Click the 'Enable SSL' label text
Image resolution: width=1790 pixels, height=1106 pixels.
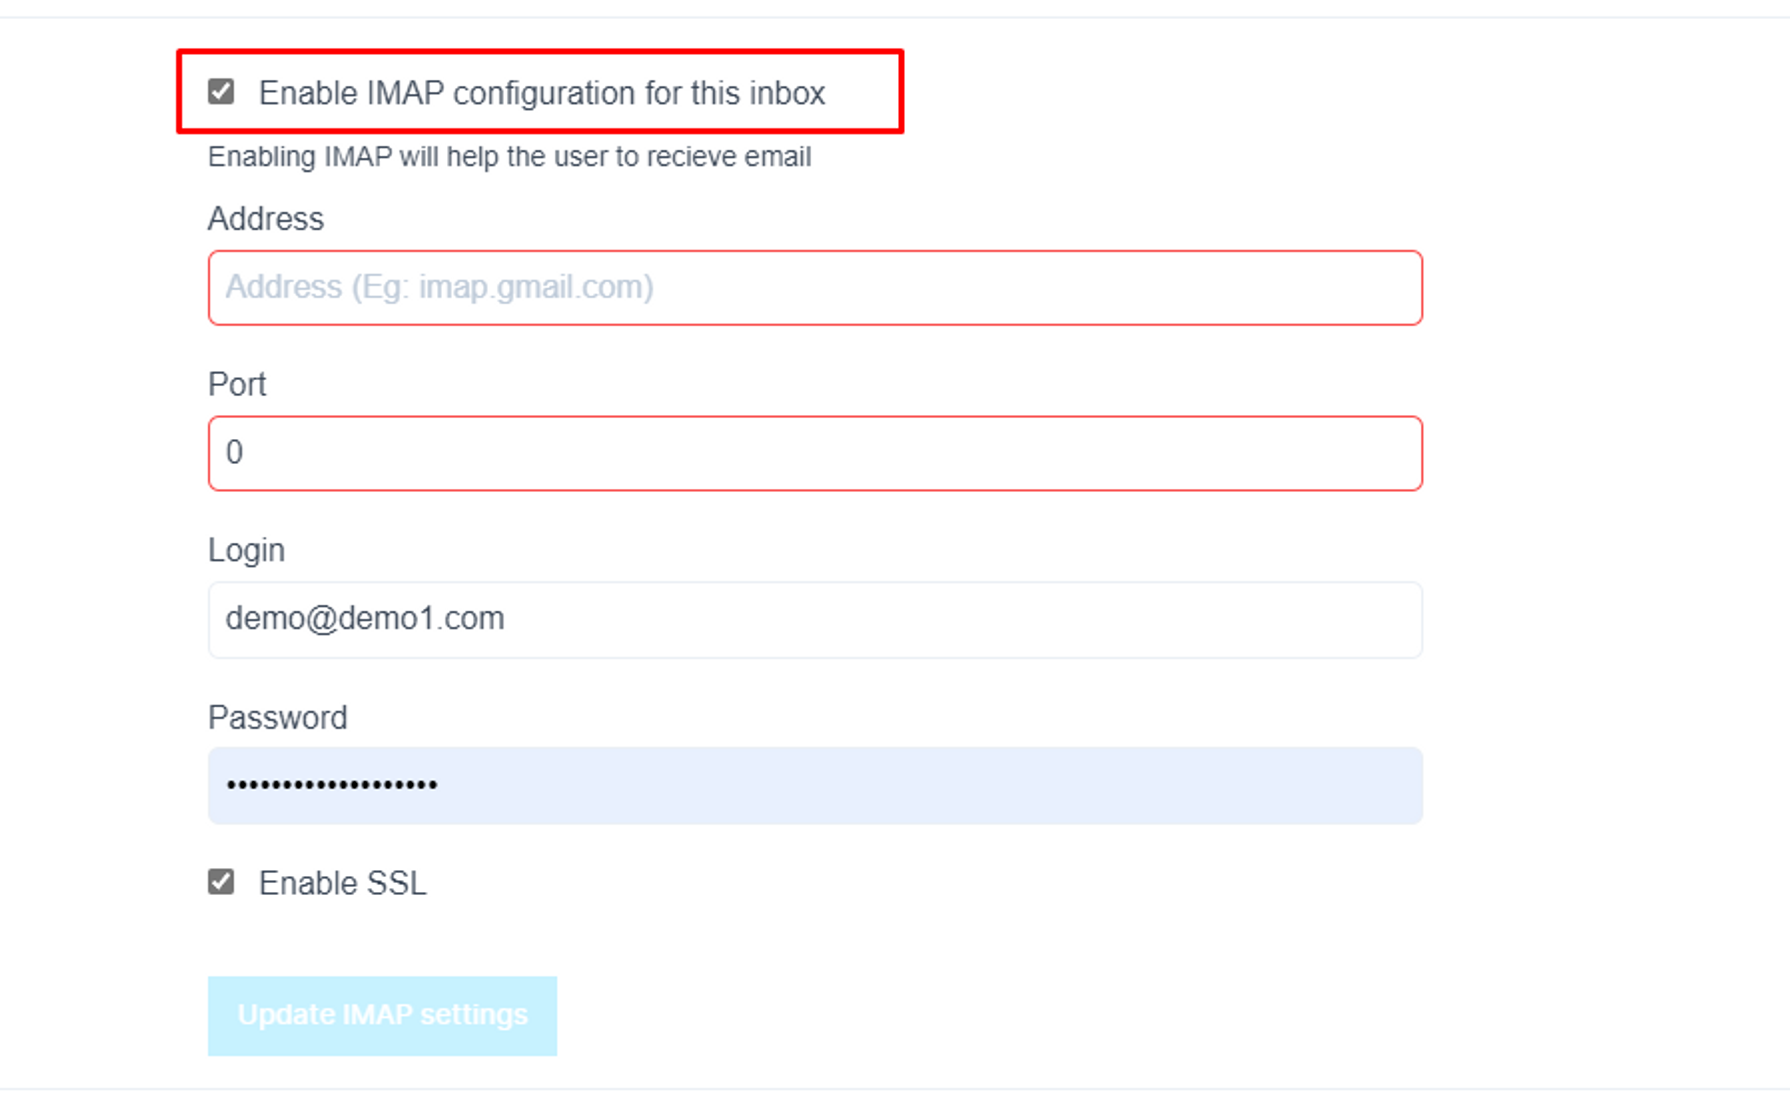342,883
